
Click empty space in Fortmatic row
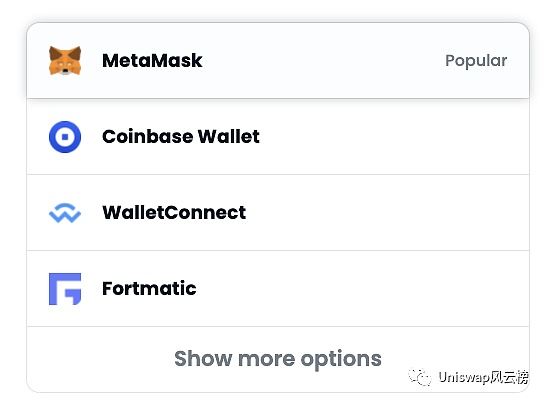tap(362, 288)
